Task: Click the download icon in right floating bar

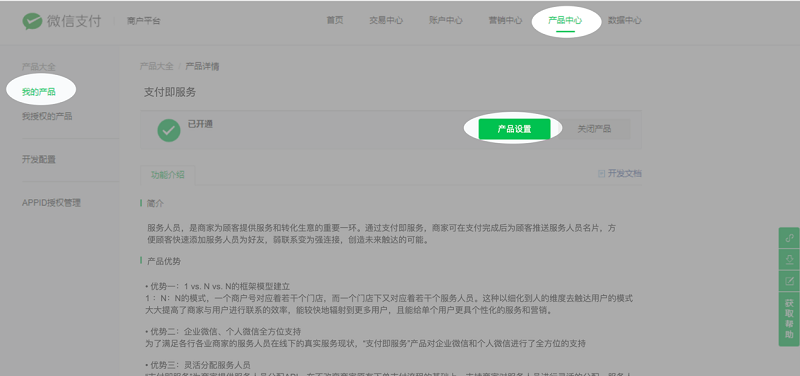Action: [x=789, y=259]
